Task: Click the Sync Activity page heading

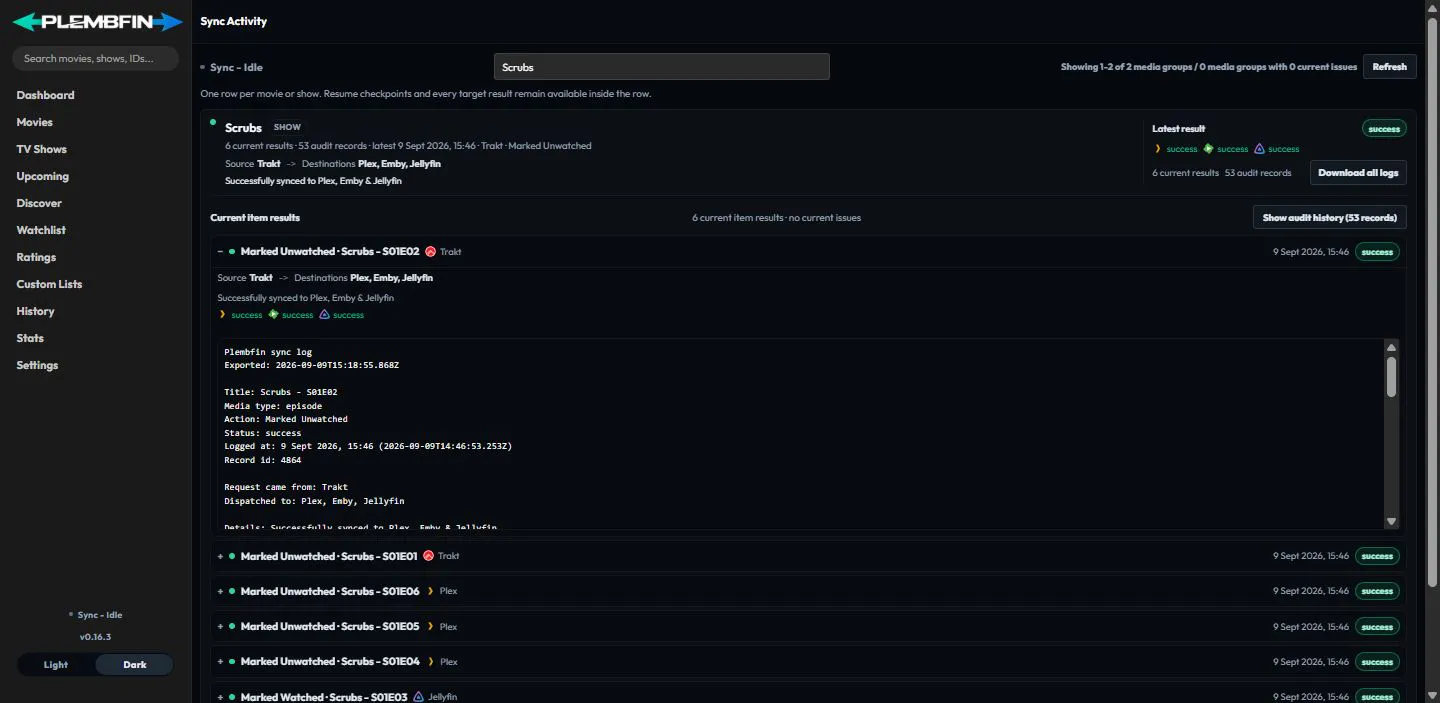Action: 234,21
